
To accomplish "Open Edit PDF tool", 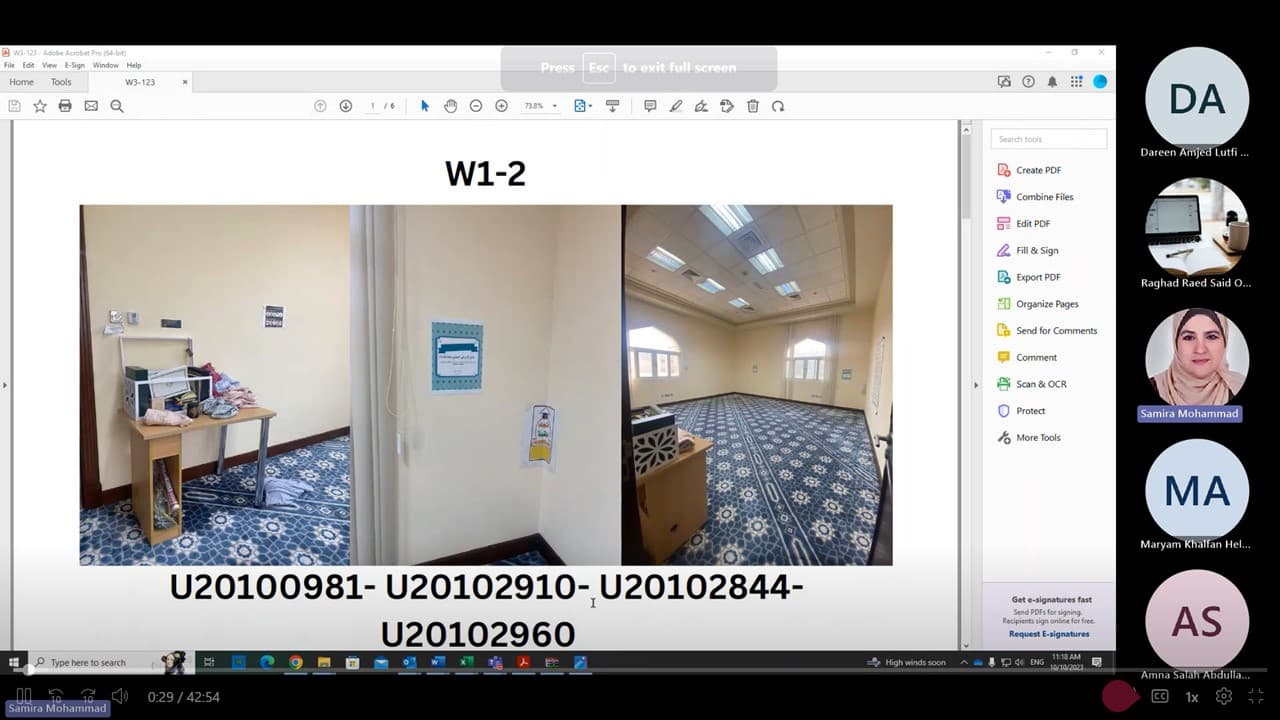I will pos(1032,224).
